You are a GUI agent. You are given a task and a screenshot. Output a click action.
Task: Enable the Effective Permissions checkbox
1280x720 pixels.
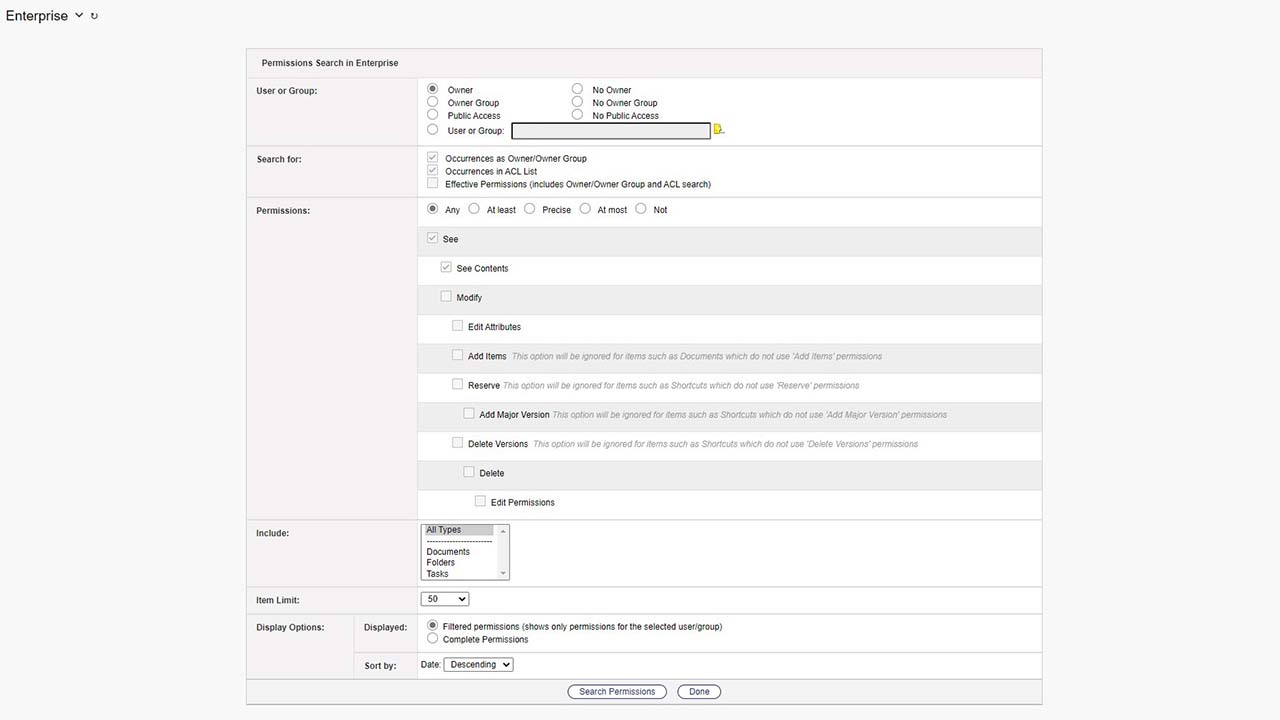coord(433,184)
